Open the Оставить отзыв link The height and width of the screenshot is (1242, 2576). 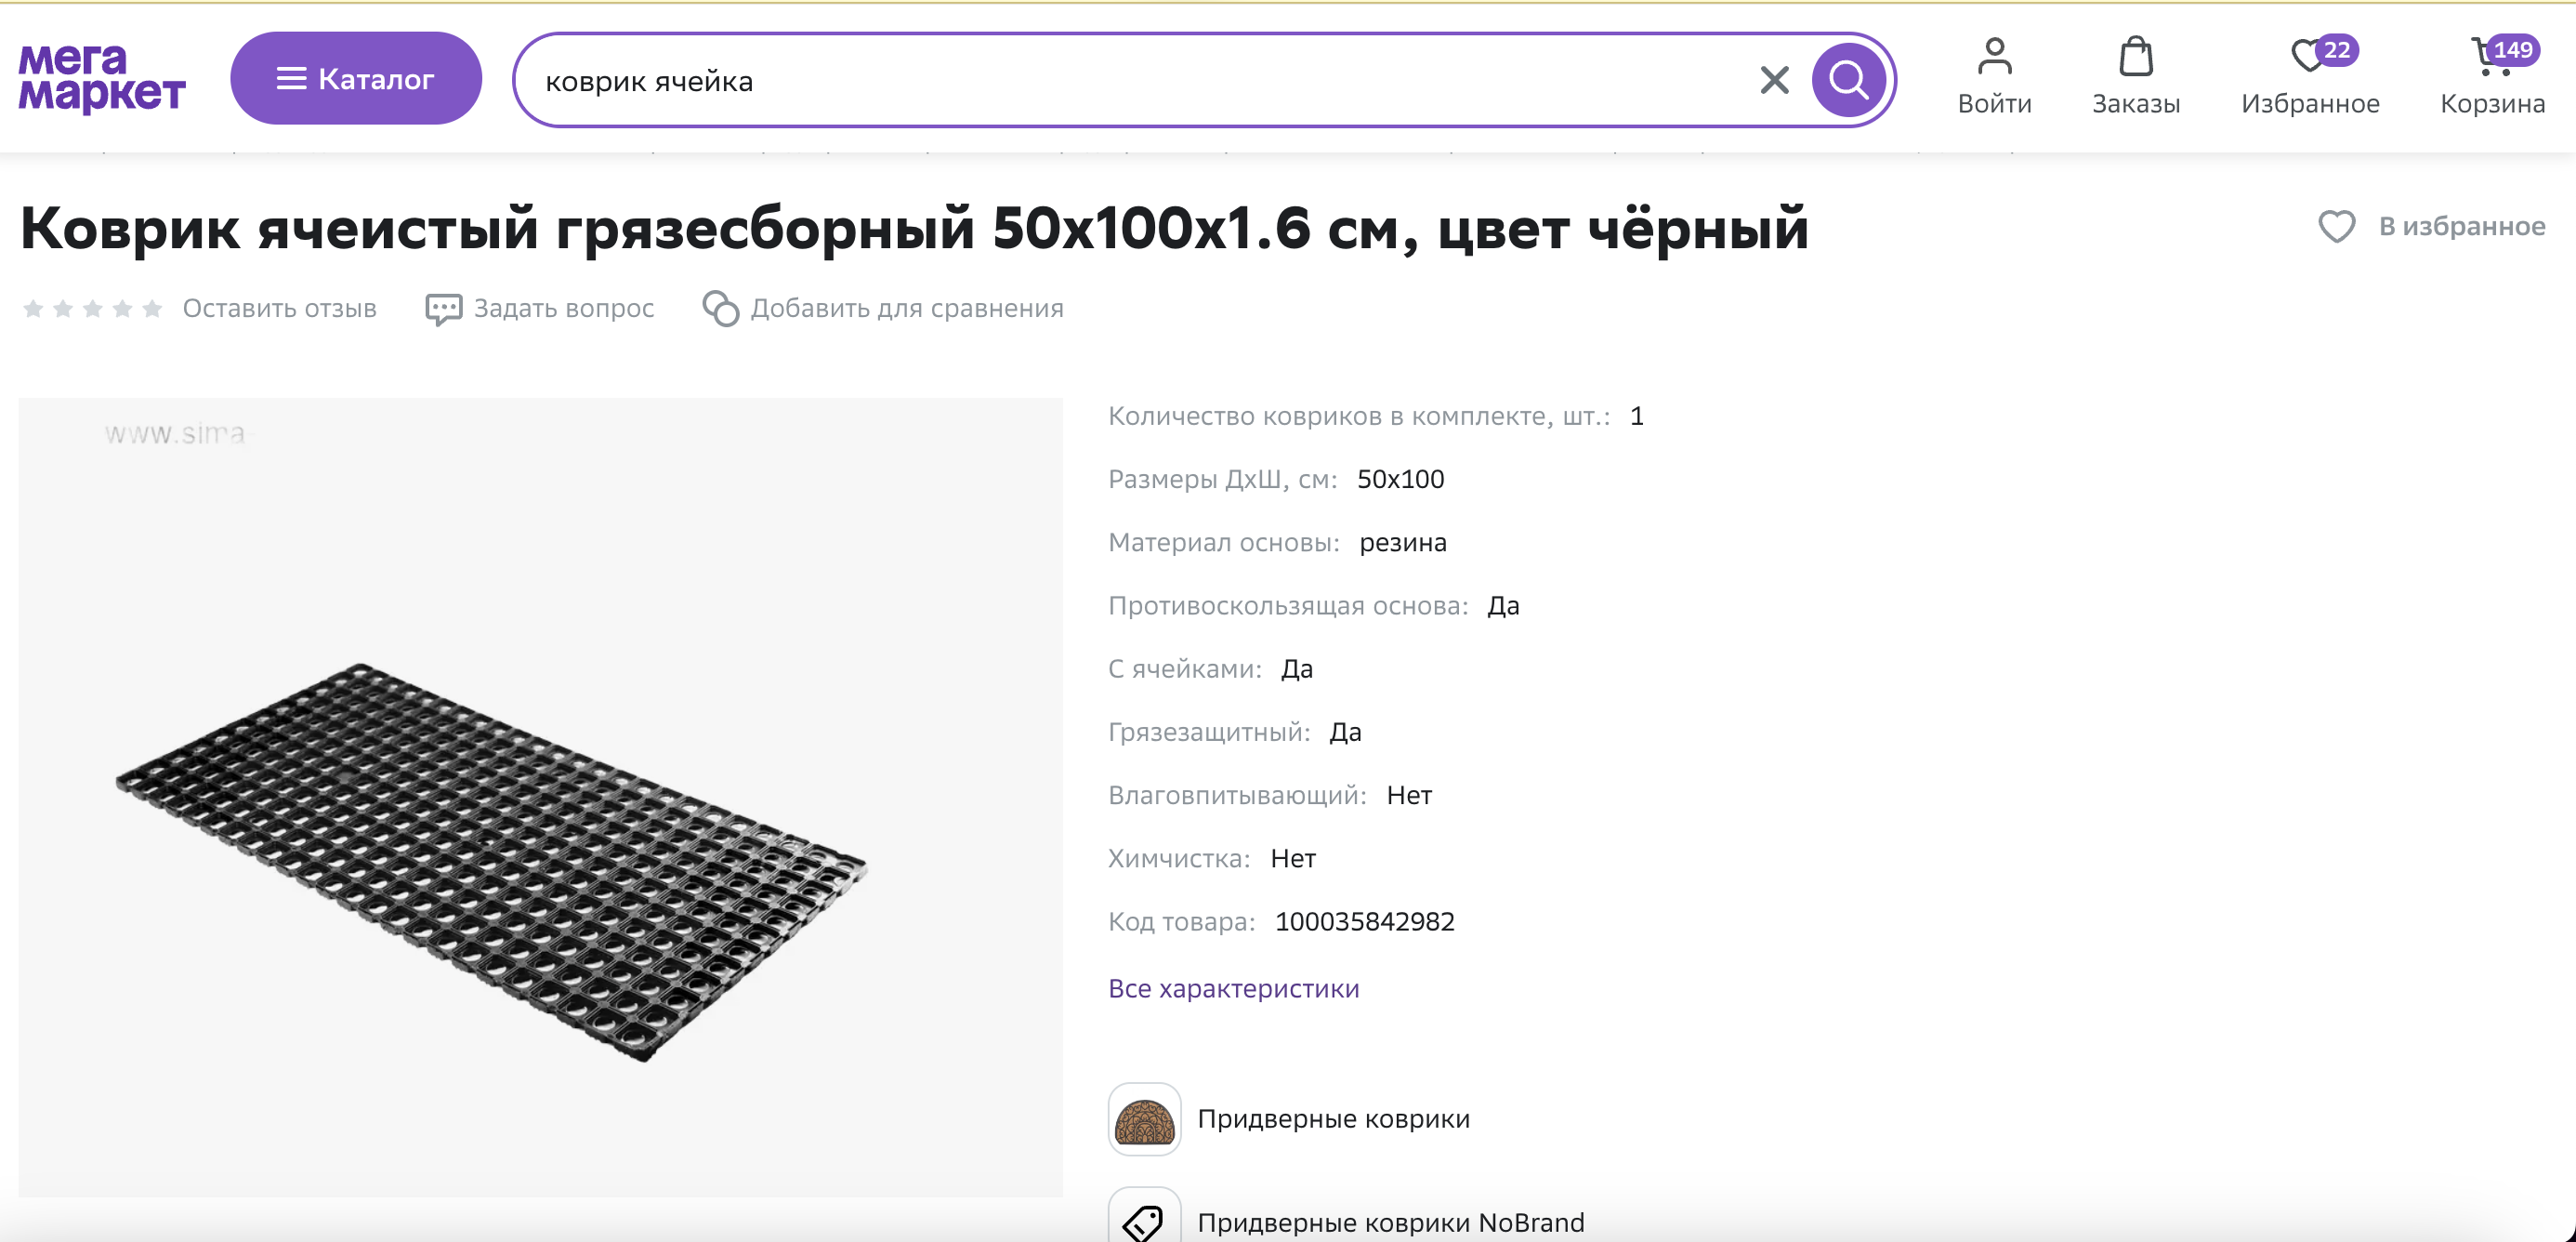[x=279, y=308]
